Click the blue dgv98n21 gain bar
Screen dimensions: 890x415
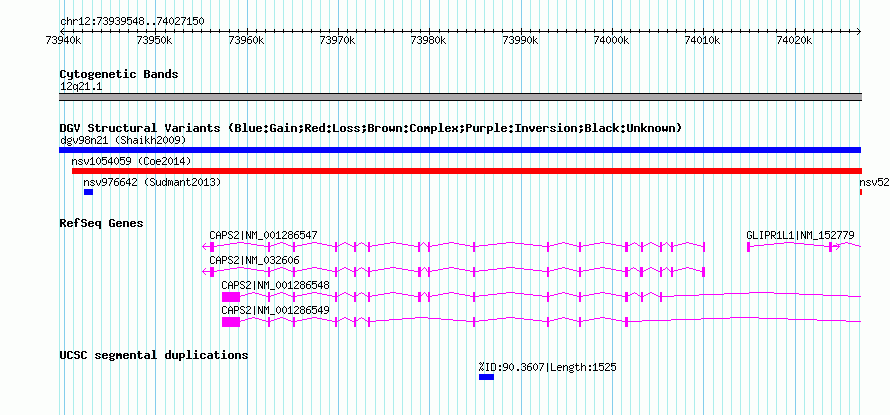[x=460, y=150]
